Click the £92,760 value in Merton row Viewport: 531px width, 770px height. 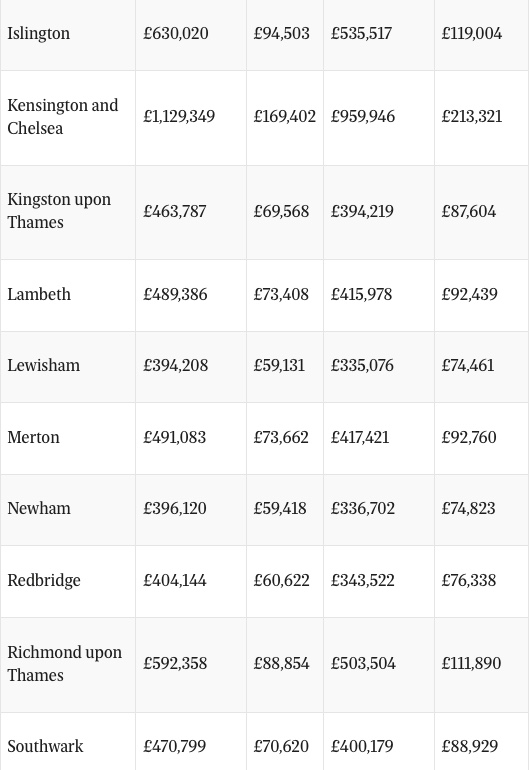469,437
